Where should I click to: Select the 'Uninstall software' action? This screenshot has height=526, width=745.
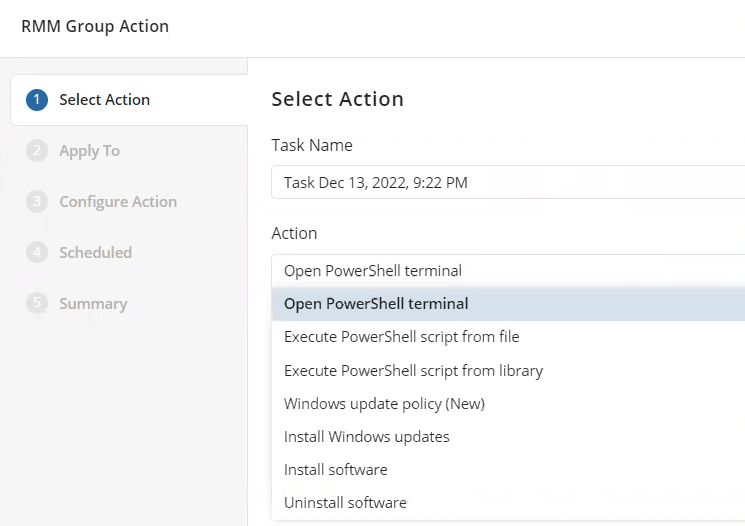(x=345, y=503)
